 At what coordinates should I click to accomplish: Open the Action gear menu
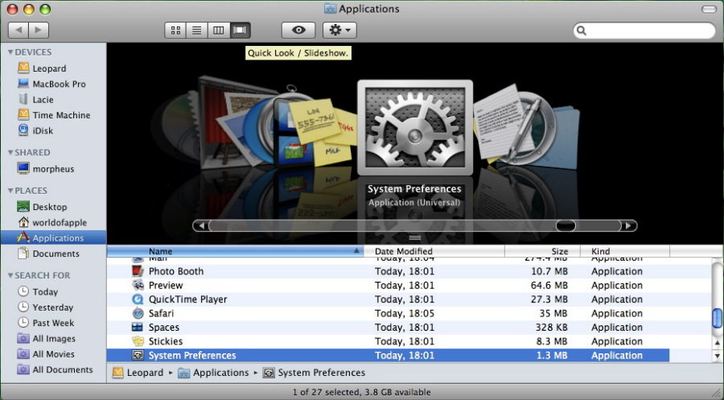point(339,30)
